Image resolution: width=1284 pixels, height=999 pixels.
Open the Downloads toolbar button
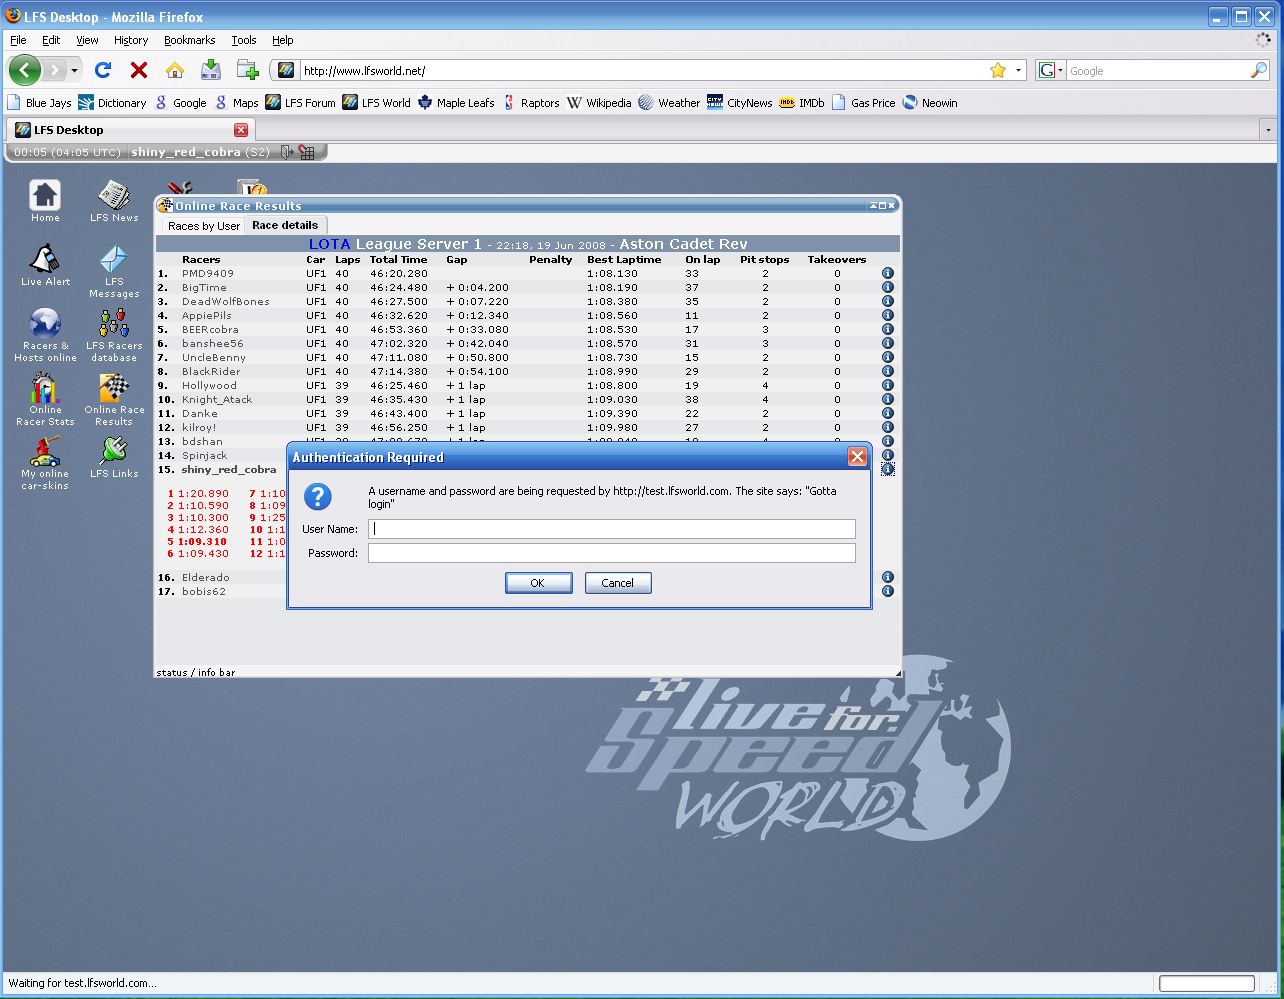click(x=211, y=70)
